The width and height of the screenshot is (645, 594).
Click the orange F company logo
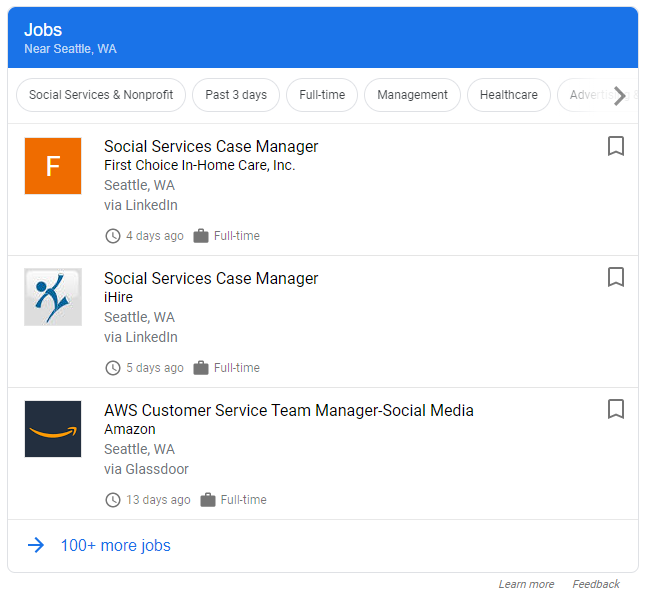point(53,166)
